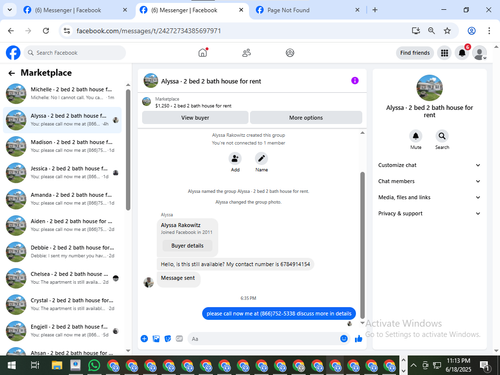Screen dimensions: 500x375
Task: Open a new browser tab
Action: (x=375, y=10)
